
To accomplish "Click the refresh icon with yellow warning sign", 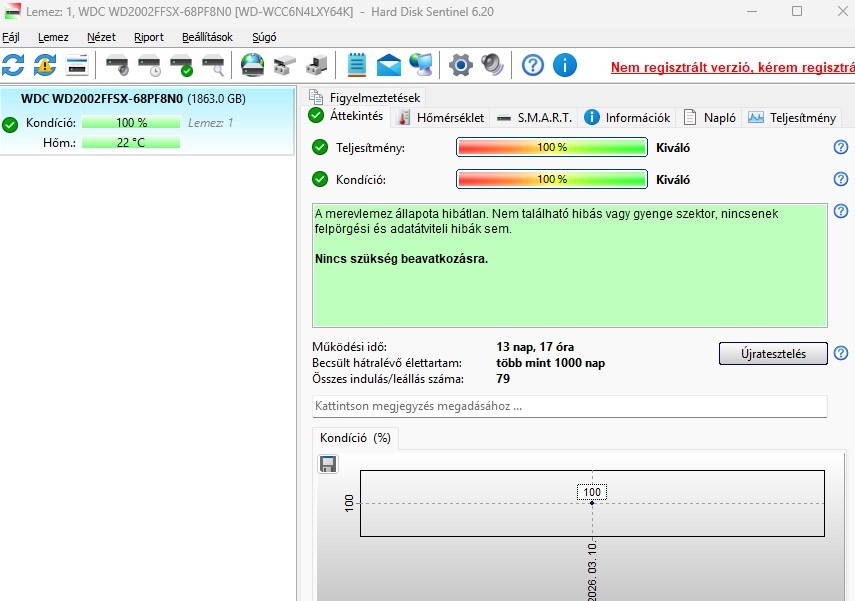I will pyautogui.click(x=45, y=65).
